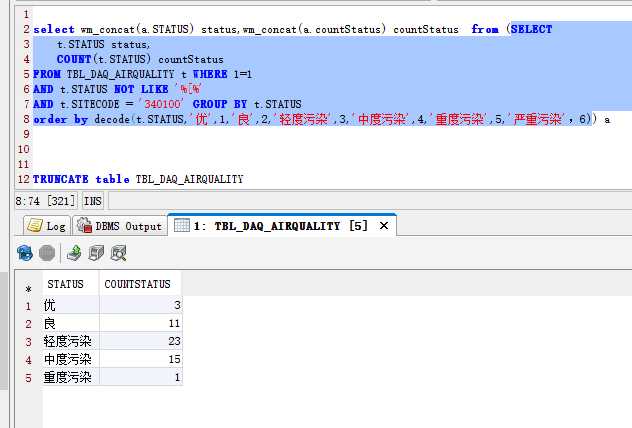
Task: Click the gray stop icon in the grid toolbar
Action: [47, 253]
